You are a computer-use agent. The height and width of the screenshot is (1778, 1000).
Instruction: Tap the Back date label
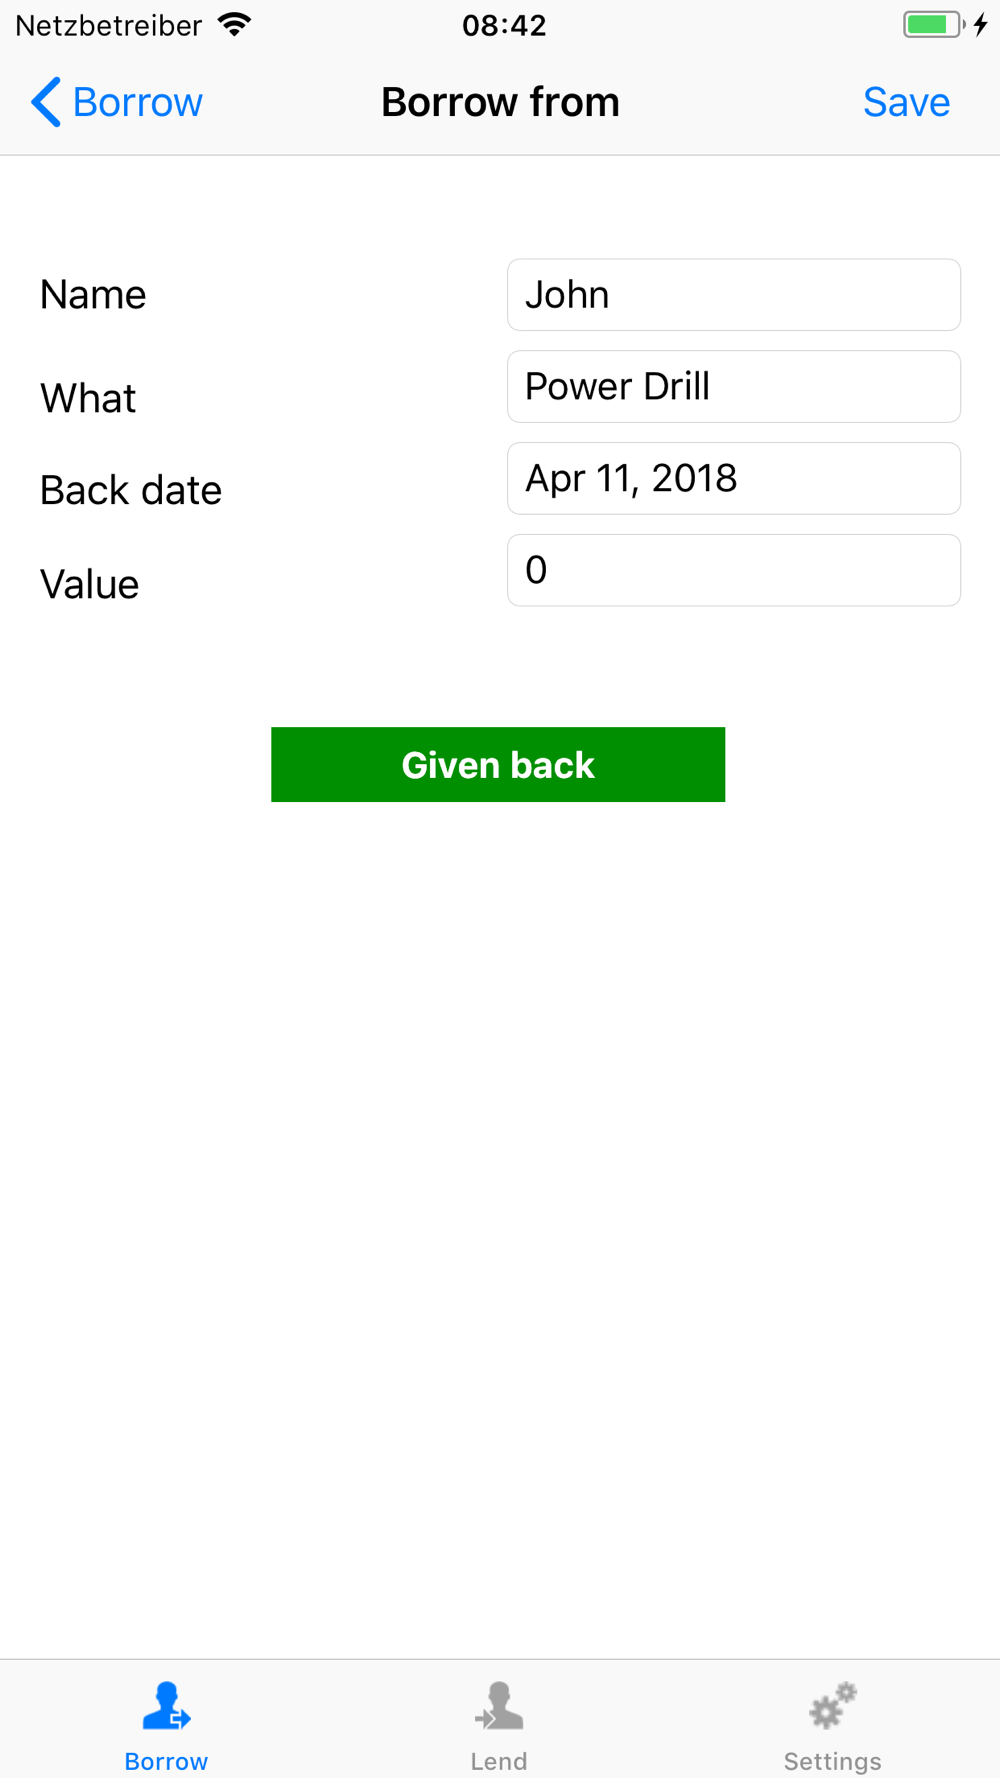pos(131,491)
